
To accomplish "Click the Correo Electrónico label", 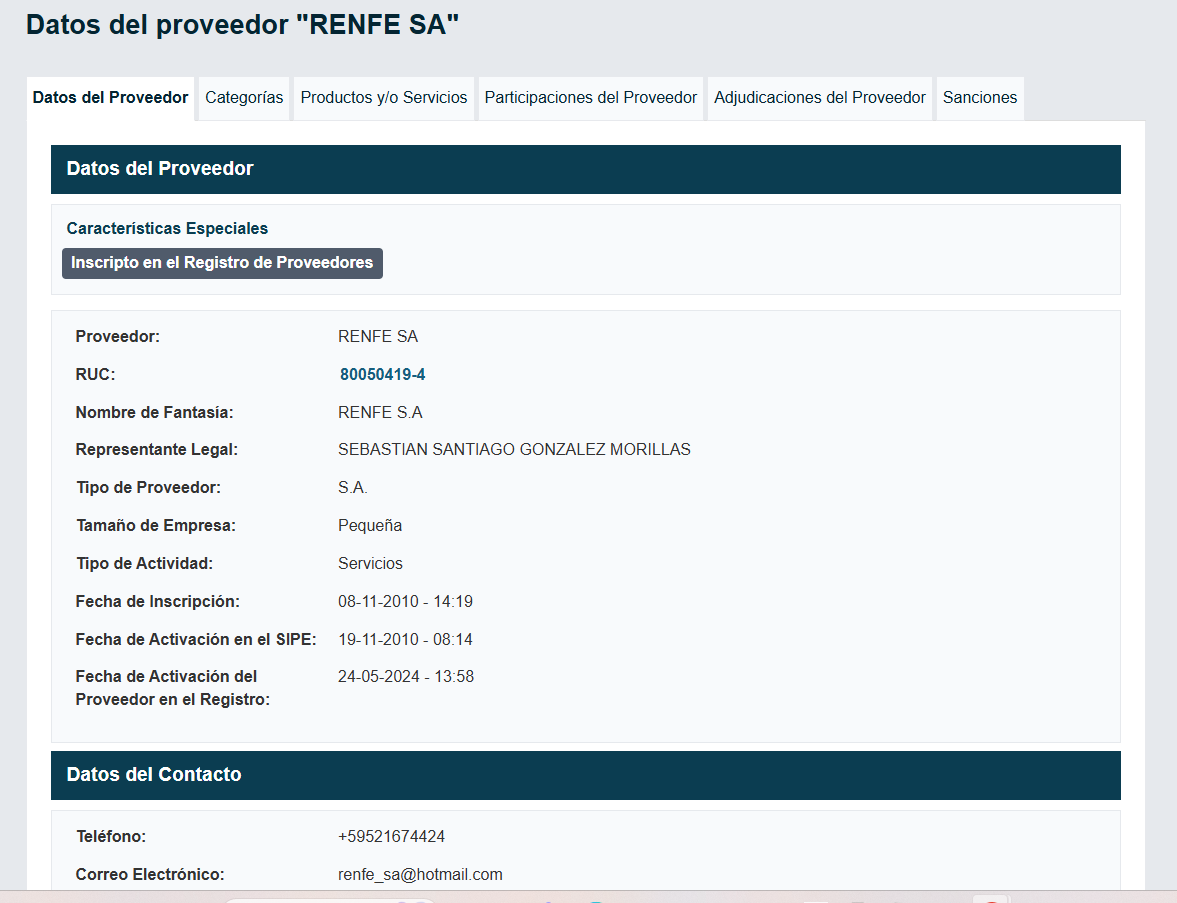I will point(150,874).
